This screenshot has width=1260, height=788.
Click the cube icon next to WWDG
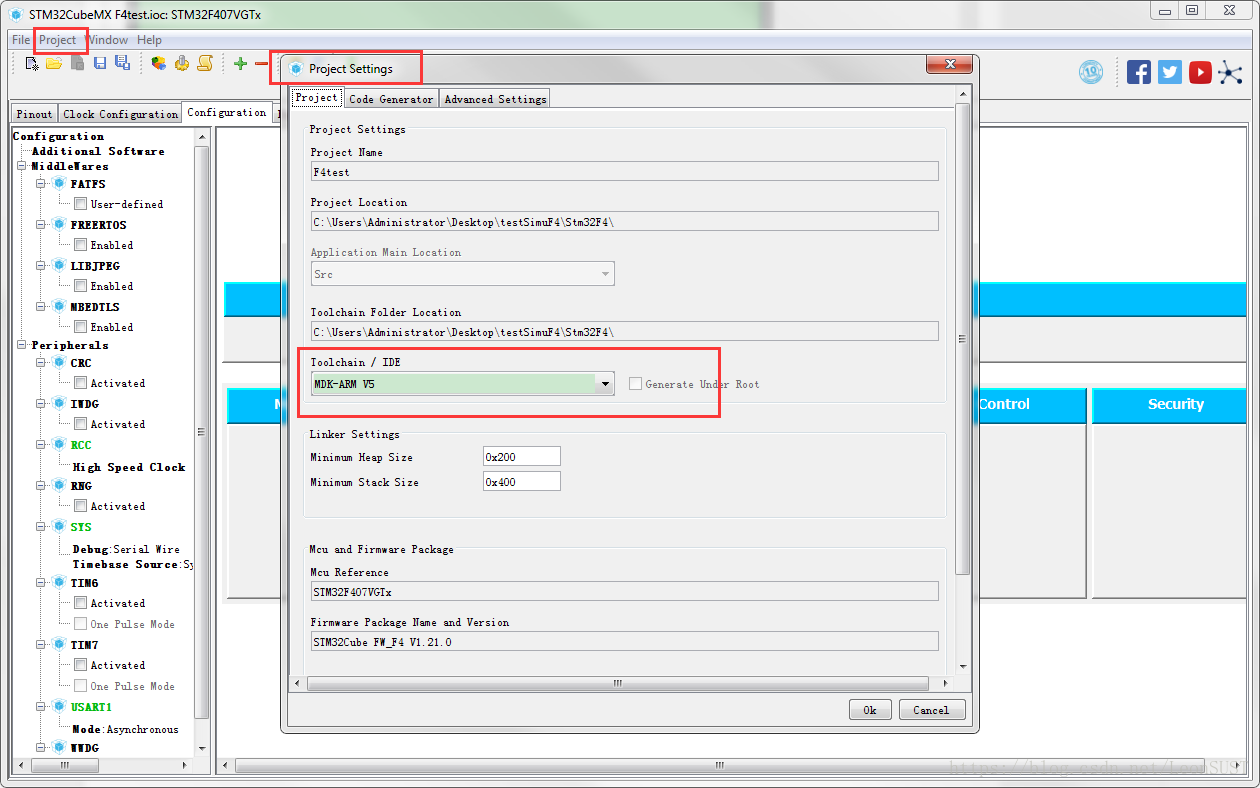tap(59, 748)
